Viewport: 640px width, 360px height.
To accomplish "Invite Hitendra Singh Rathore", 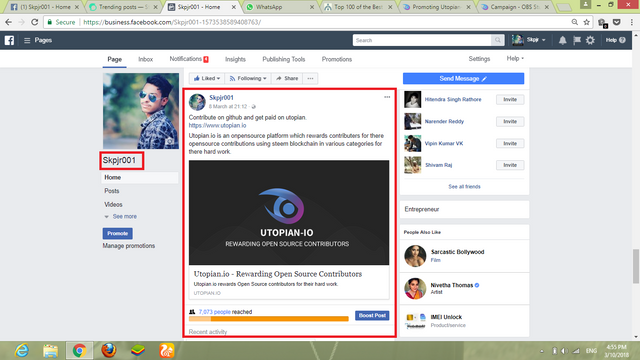I will [x=510, y=100].
